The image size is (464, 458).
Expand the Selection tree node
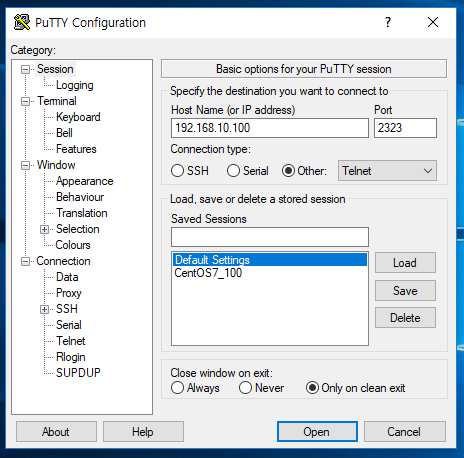44,229
